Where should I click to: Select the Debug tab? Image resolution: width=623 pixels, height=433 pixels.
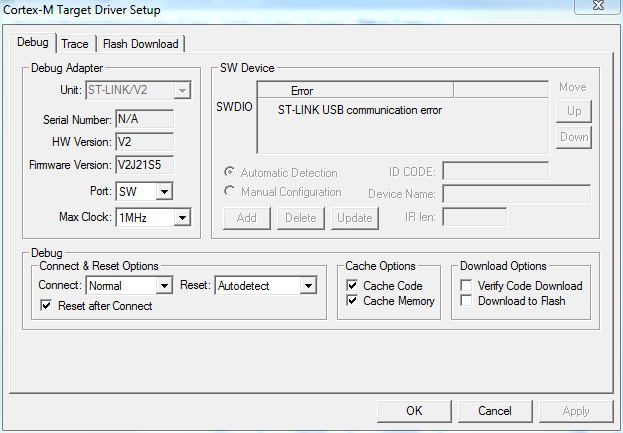[32, 43]
